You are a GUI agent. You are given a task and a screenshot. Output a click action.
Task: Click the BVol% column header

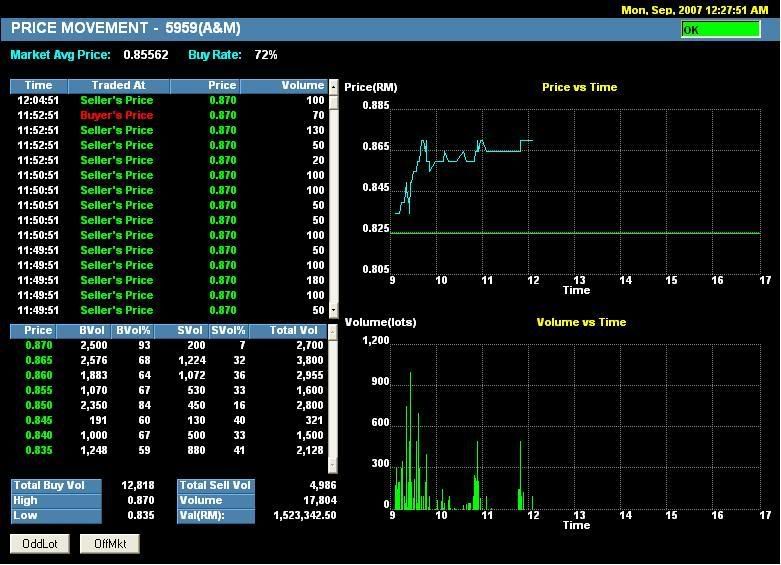coord(133,330)
